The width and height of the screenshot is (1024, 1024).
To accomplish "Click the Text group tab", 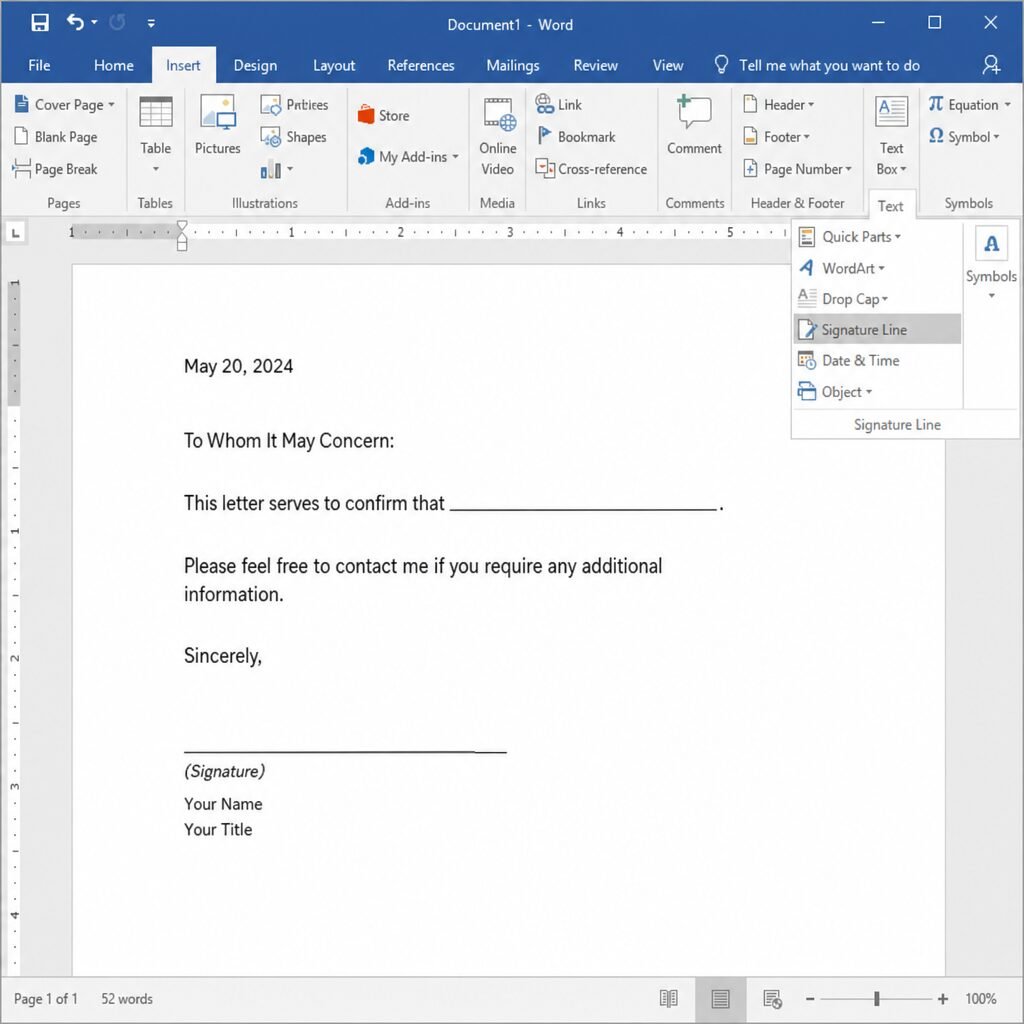I will click(x=891, y=206).
